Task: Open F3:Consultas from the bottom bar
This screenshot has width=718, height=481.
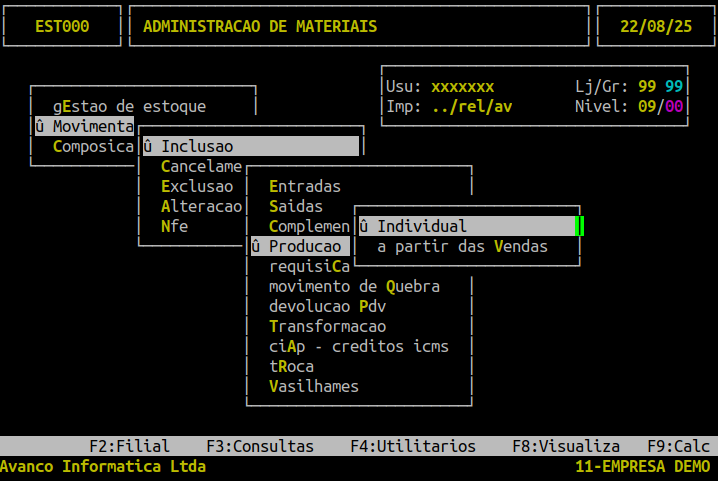Action: click(x=260, y=446)
